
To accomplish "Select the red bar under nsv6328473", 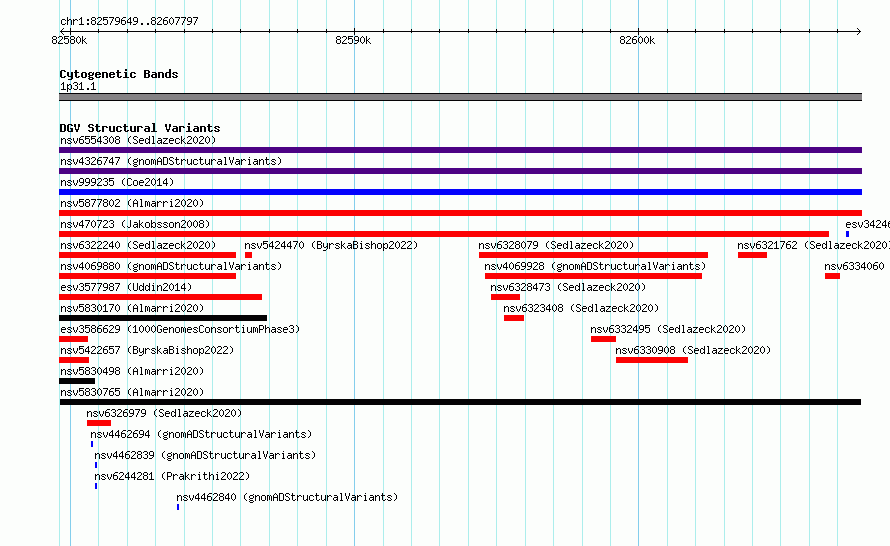I will 505,297.
